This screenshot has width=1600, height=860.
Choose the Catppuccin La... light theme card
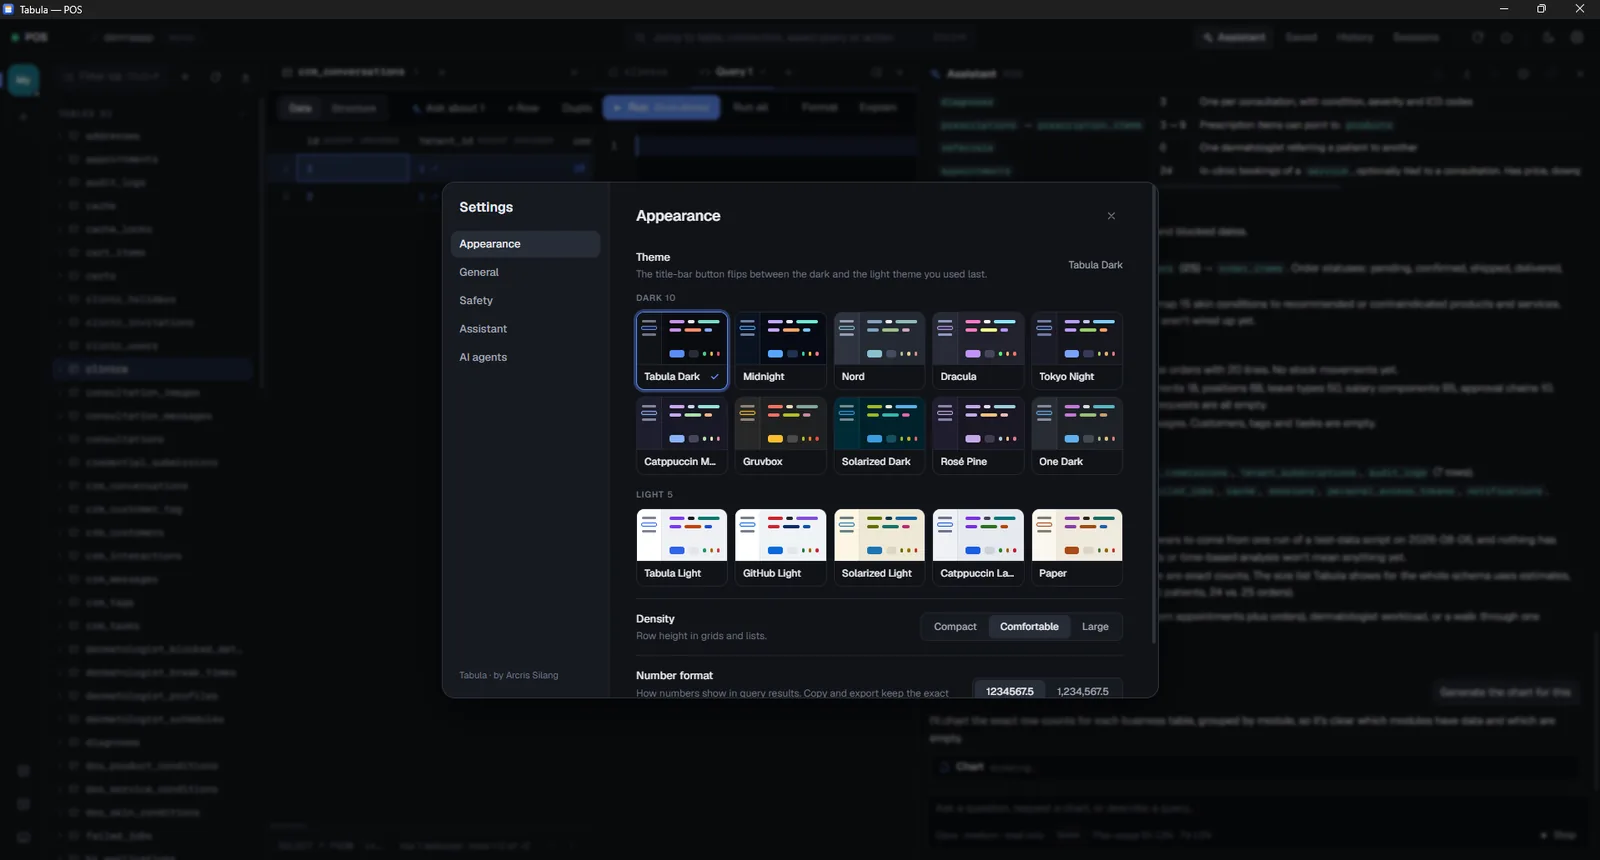click(978, 547)
